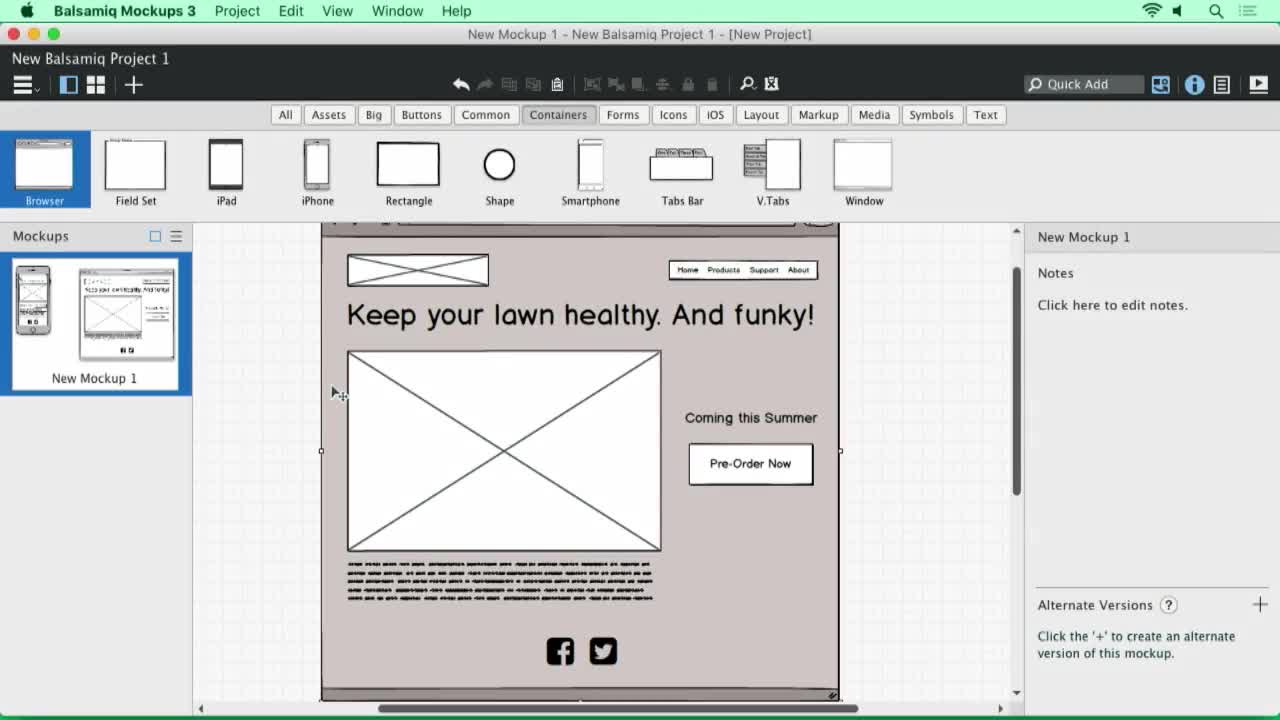The image size is (1280, 720).
Task: Toggle grid view in the Mockups panel header
Action: tap(154, 236)
